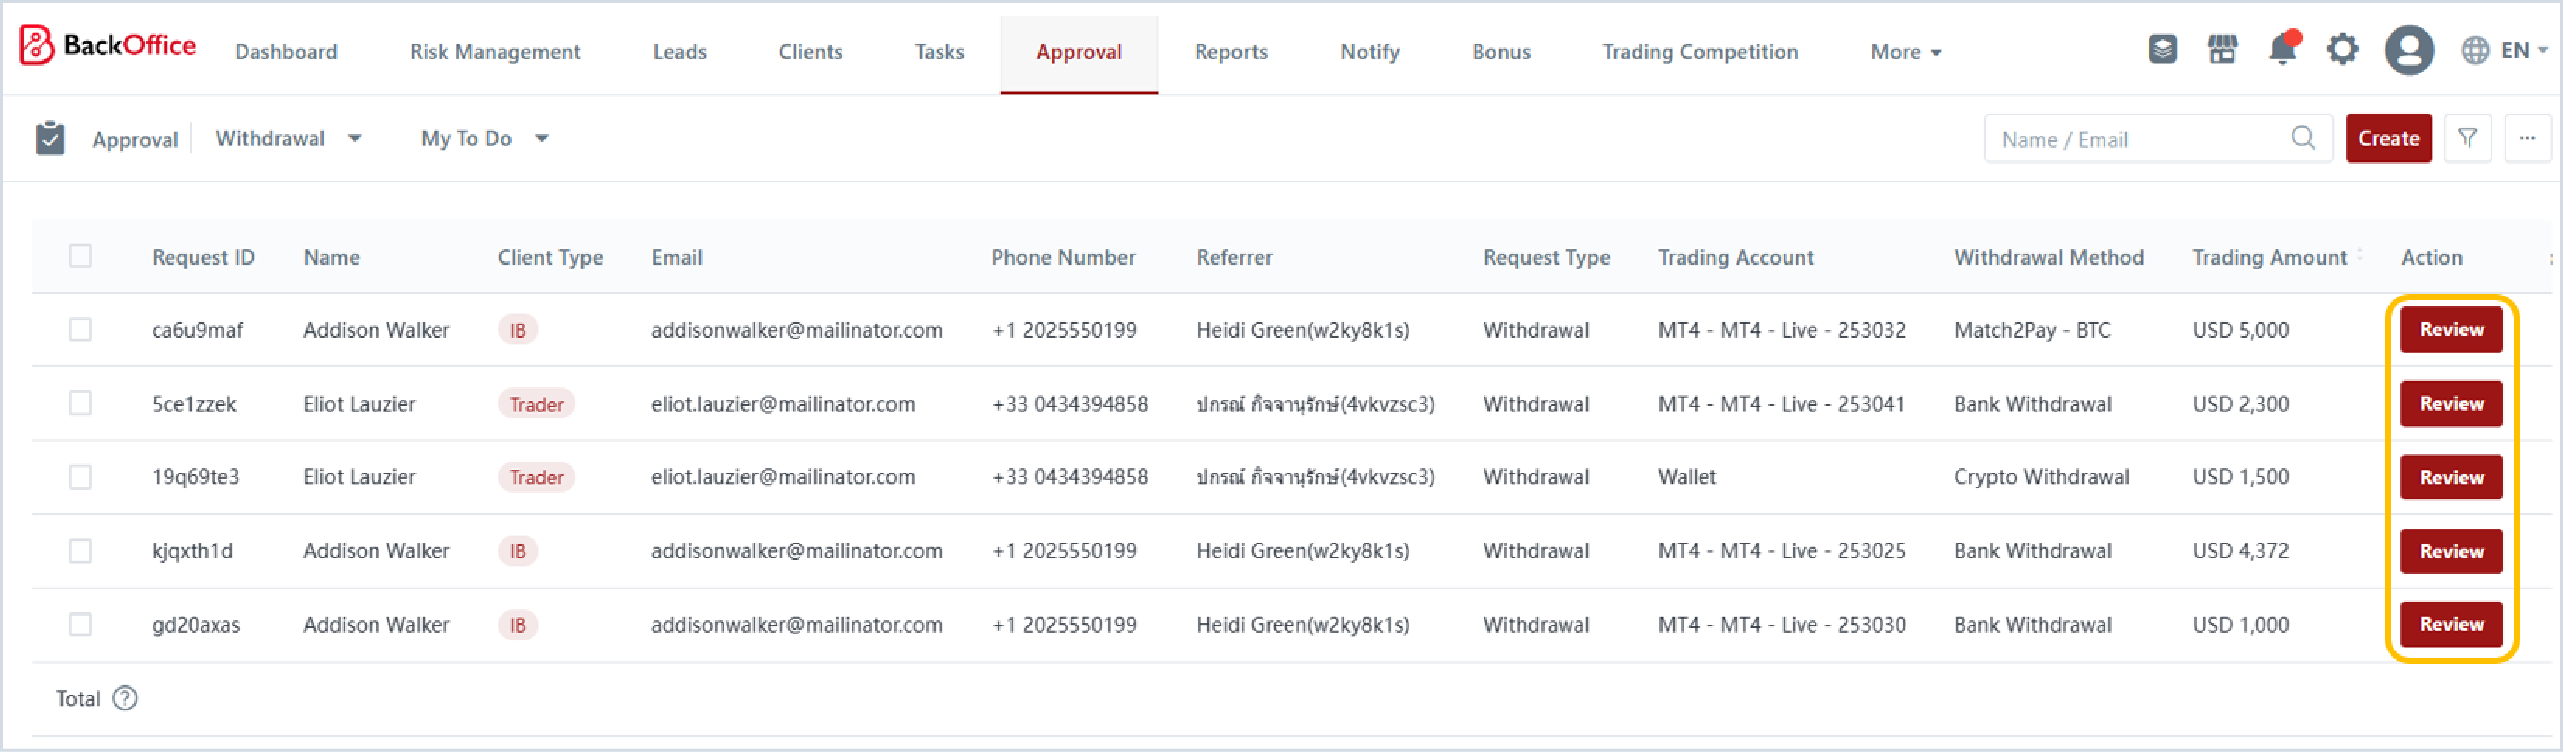Open the Trading Competition tab
Viewport: 2564px width, 752px height.
point(1699,52)
